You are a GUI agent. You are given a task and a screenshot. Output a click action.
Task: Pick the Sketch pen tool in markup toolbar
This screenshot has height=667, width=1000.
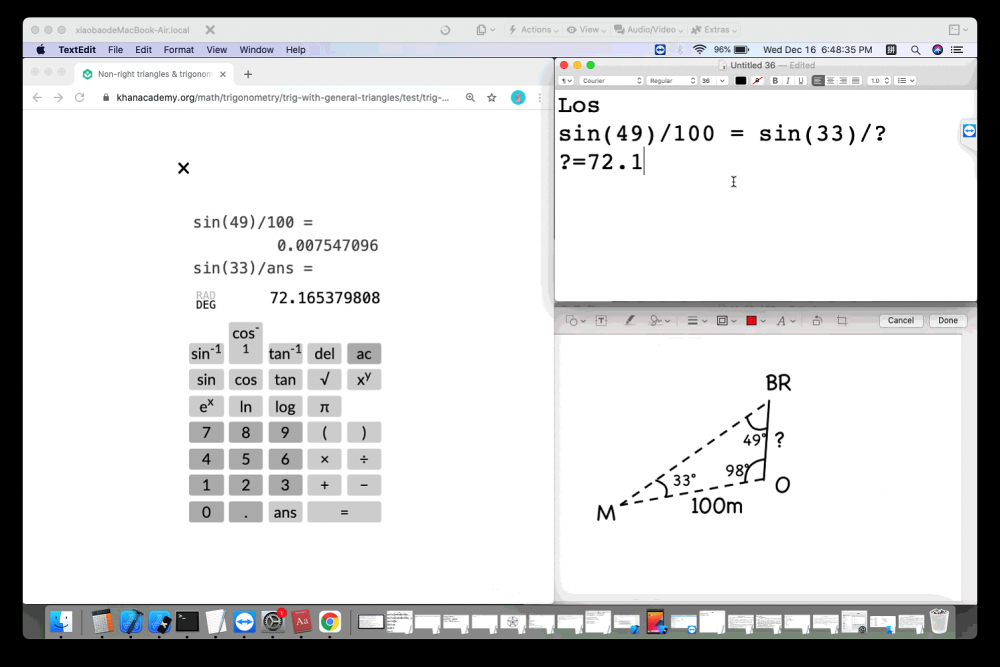[x=630, y=321]
